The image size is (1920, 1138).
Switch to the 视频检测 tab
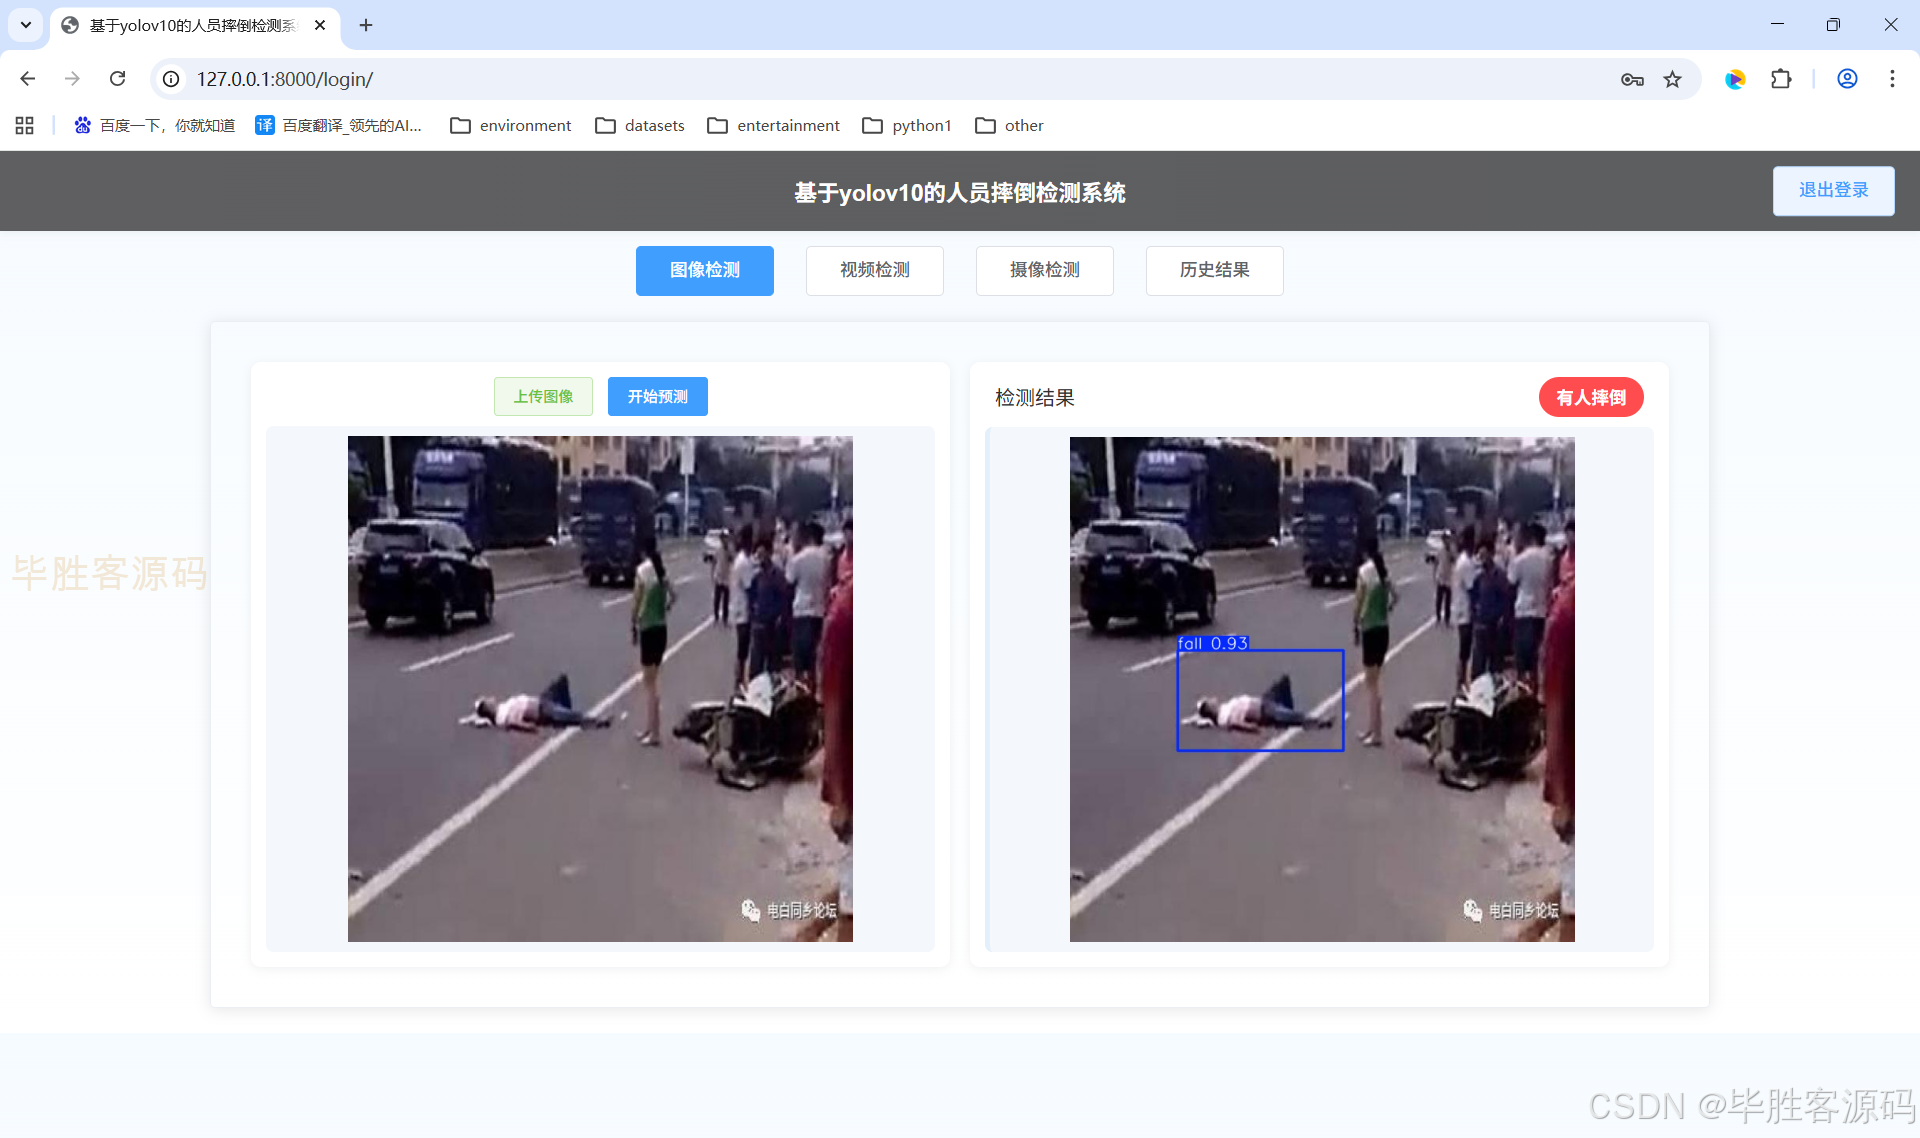point(874,270)
